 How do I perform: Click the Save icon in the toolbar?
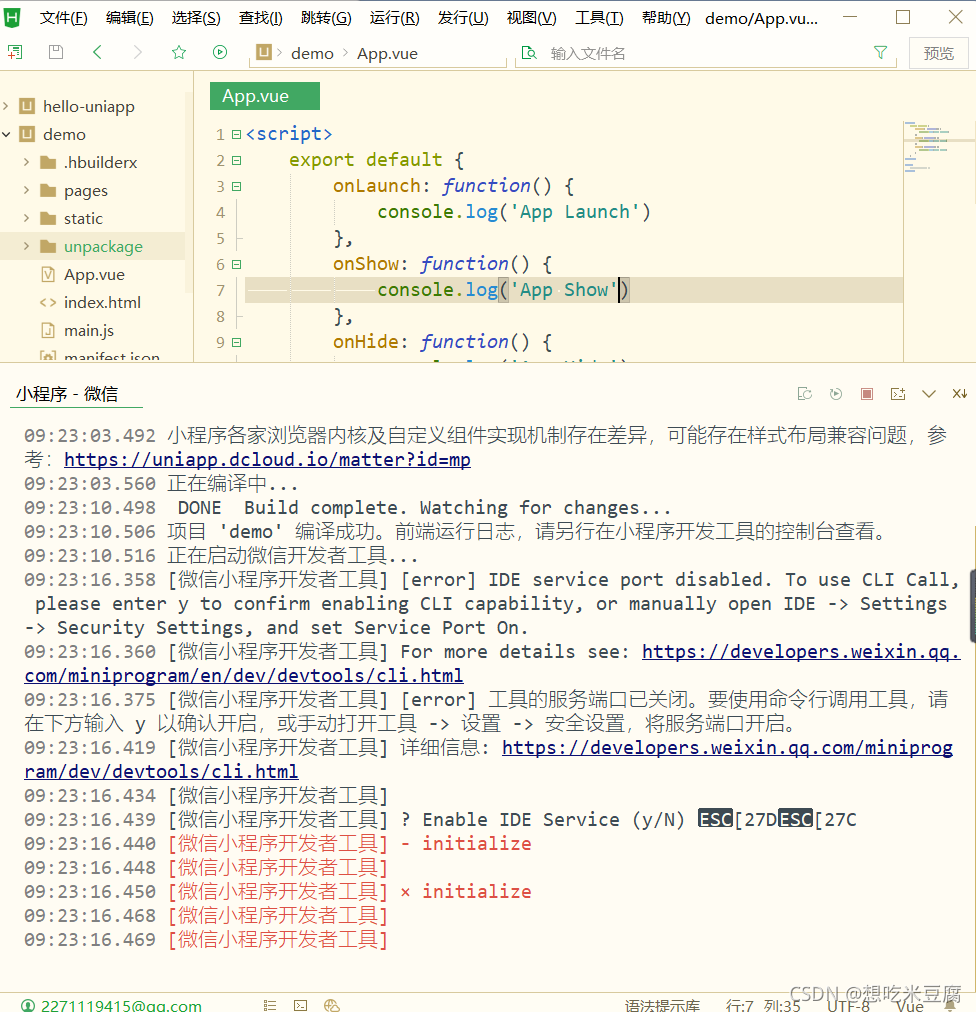55,52
